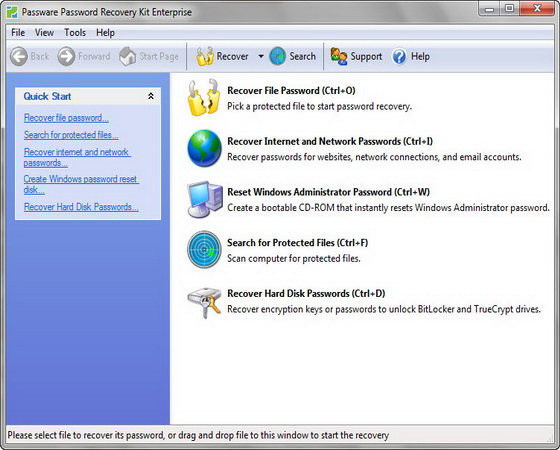Expand the Recover button dropdown arrow
The image size is (560, 450).
[261, 56]
